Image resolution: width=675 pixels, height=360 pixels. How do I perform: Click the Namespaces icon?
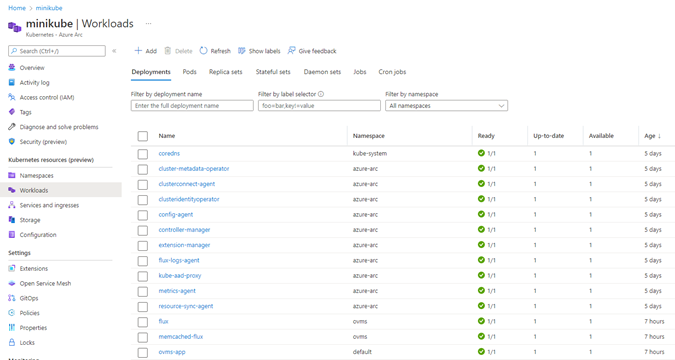(12, 175)
